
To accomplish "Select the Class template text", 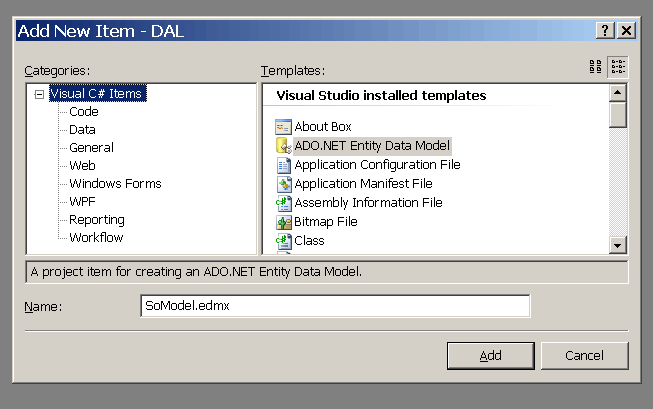I will [309, 241].
